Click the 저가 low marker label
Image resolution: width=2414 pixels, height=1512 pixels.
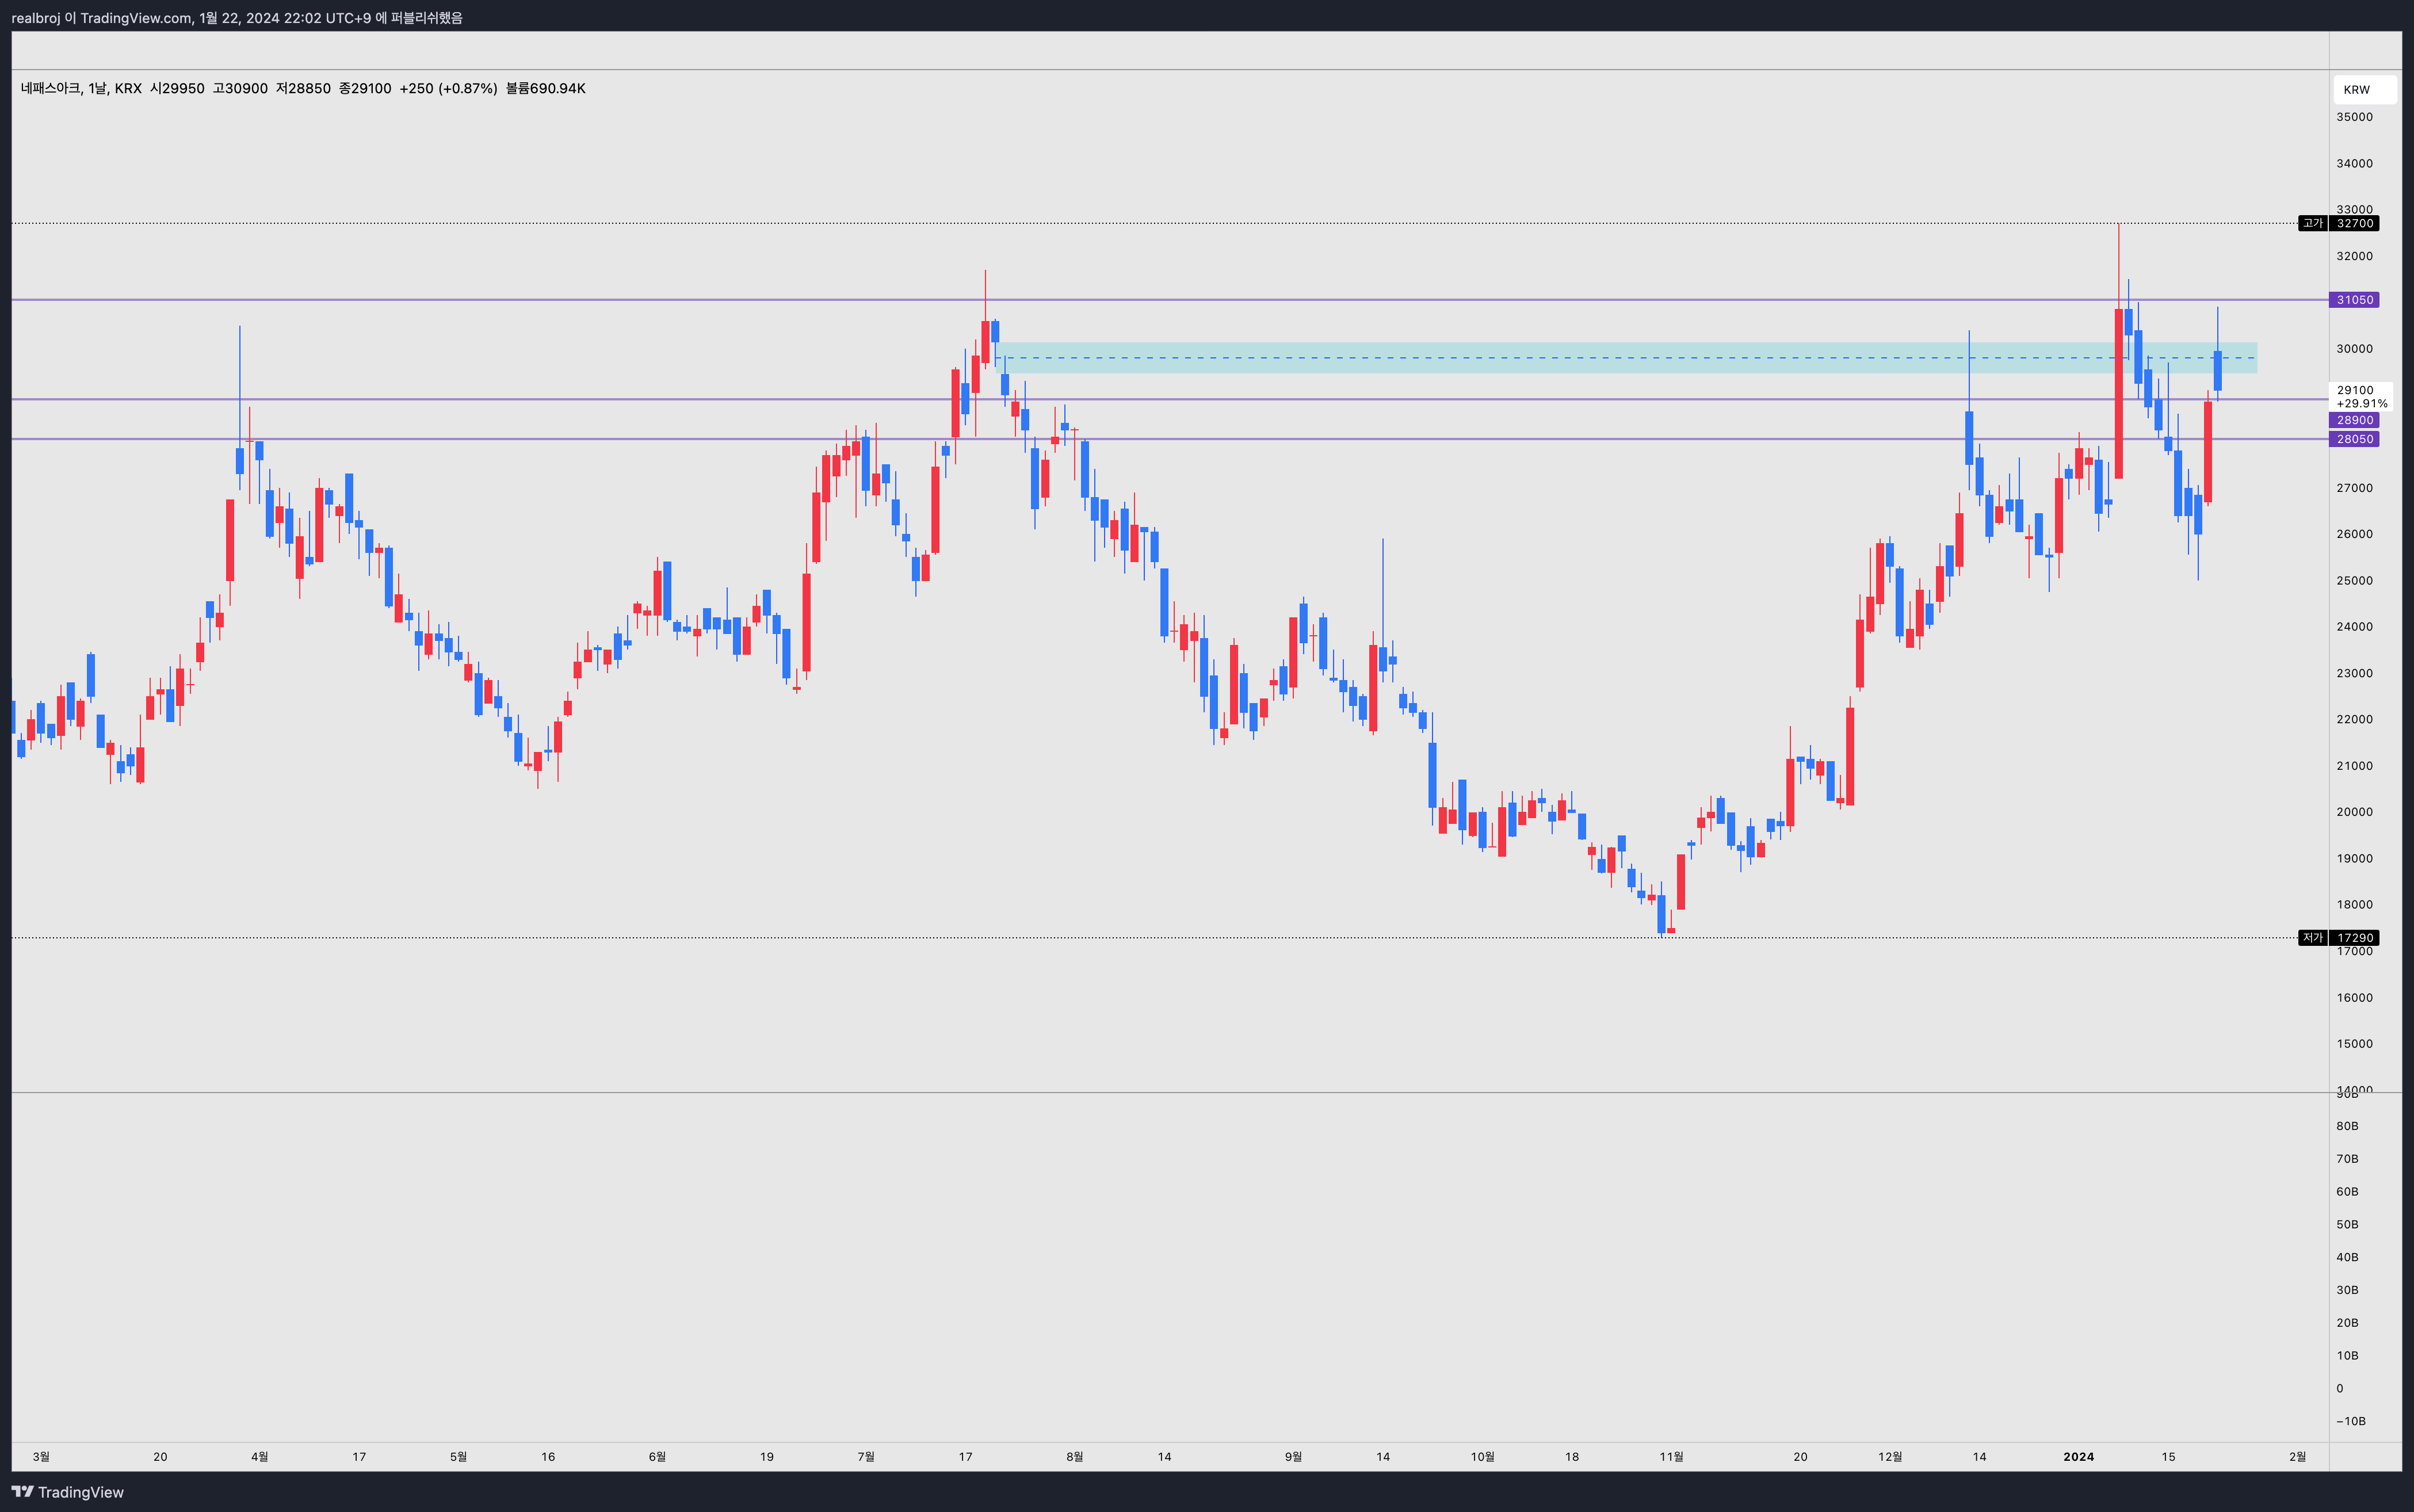pyautogui.click(x=2312, y=938)
